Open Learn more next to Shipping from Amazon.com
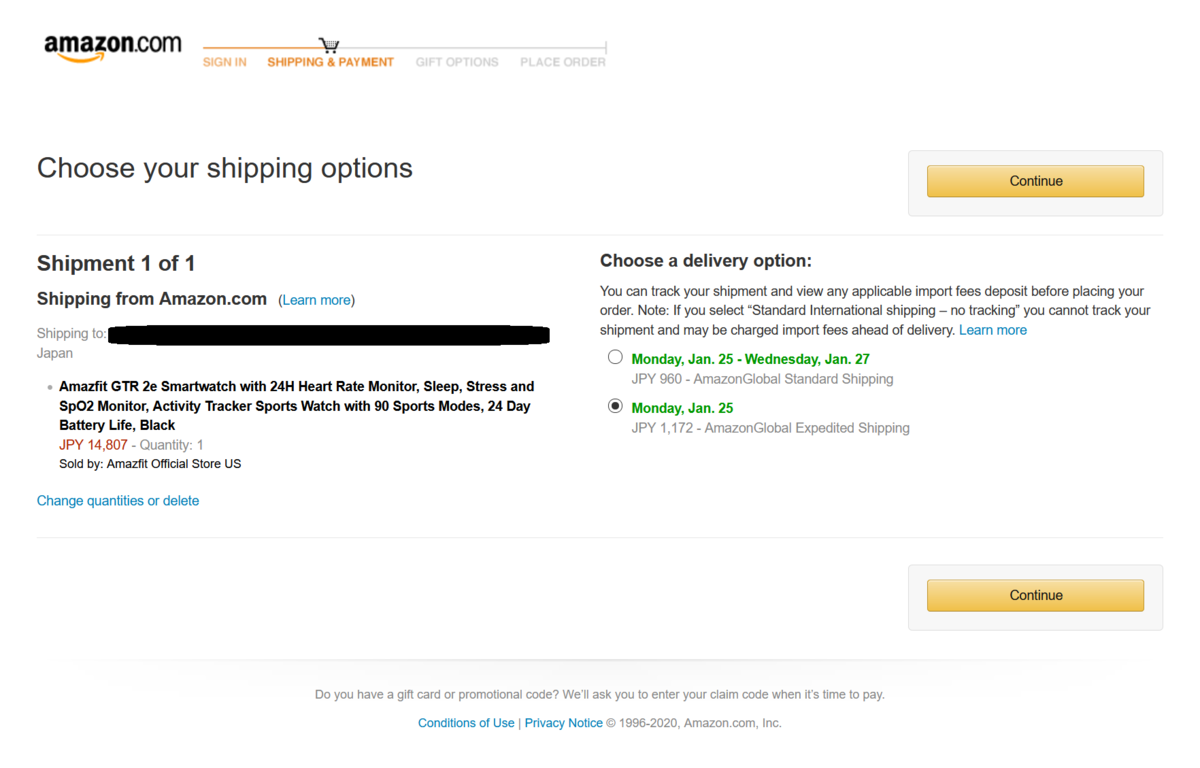The width and height of the screenshot is (1200, 768). coord(317,300)
